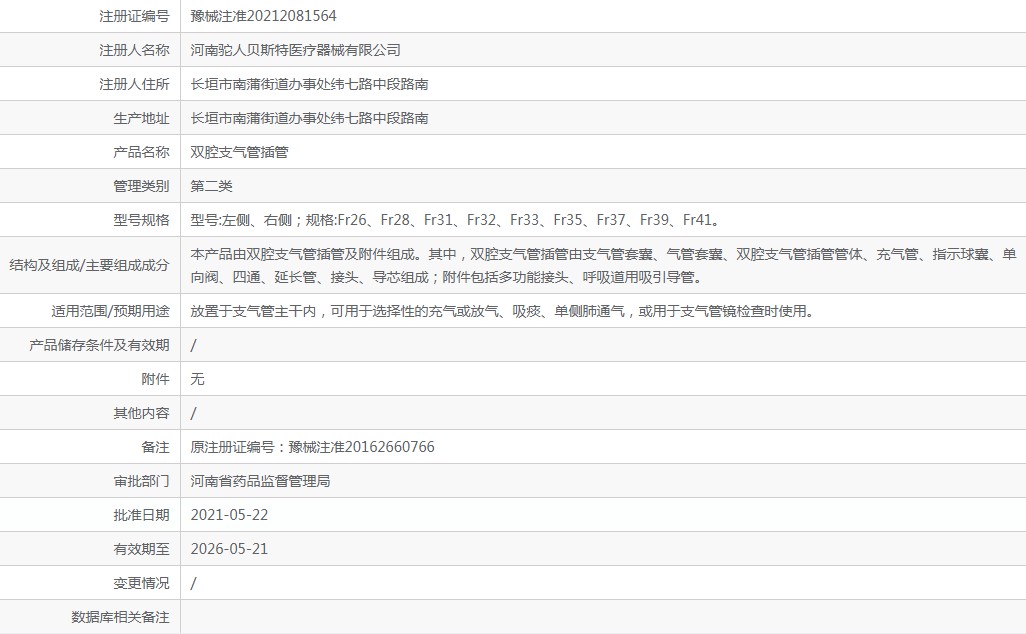
Task: Select the 数据库相关备注 label
Action: tap(120, 617)
